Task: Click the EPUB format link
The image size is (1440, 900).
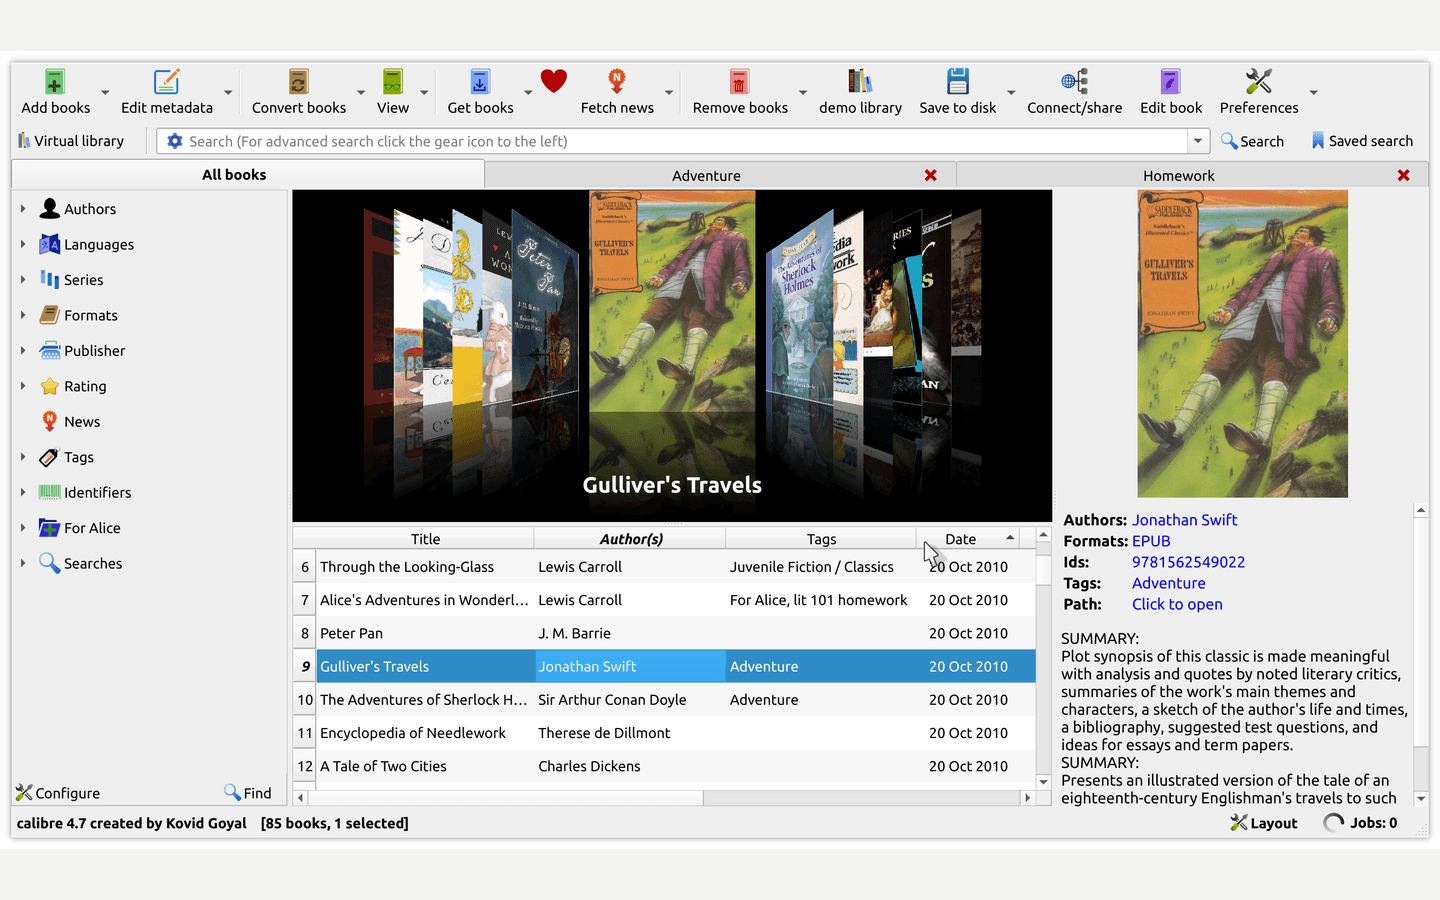Action: 1151,541
